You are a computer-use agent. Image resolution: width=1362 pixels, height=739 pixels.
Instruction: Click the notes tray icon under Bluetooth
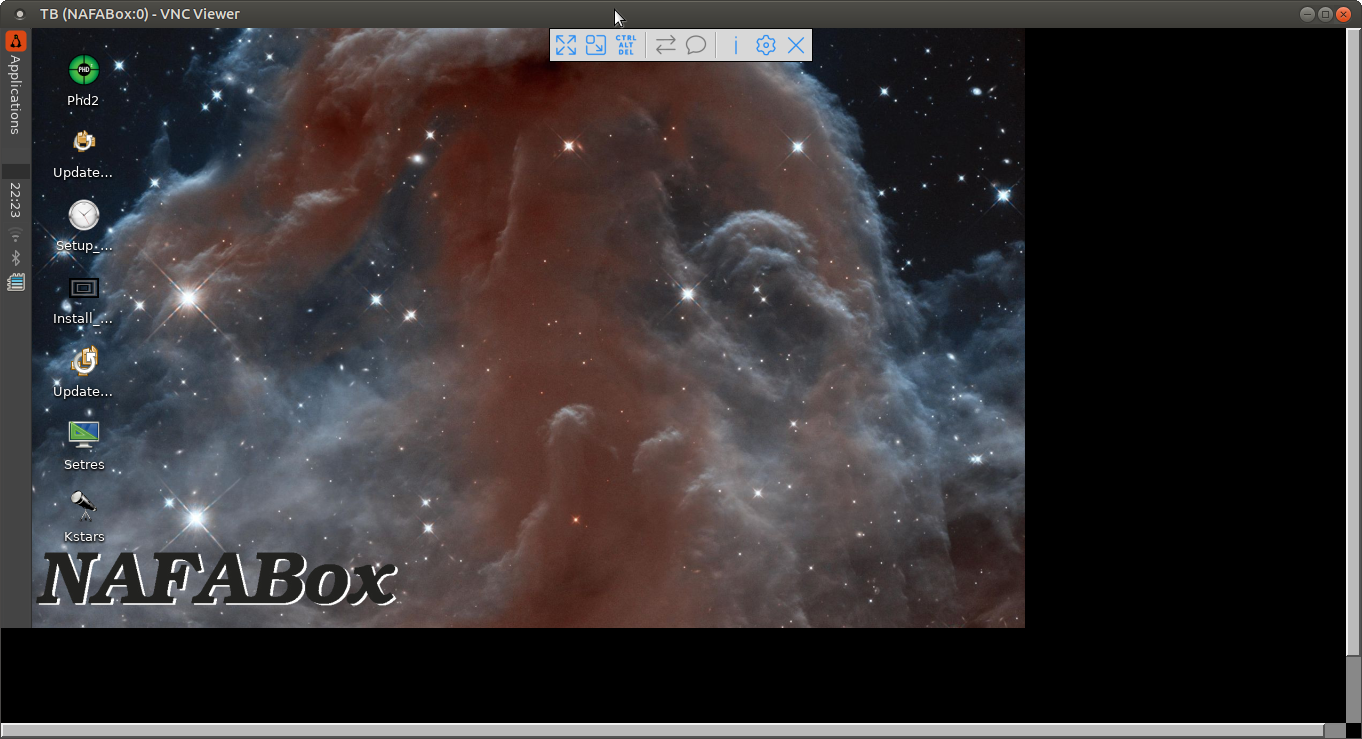click(15, 283)
